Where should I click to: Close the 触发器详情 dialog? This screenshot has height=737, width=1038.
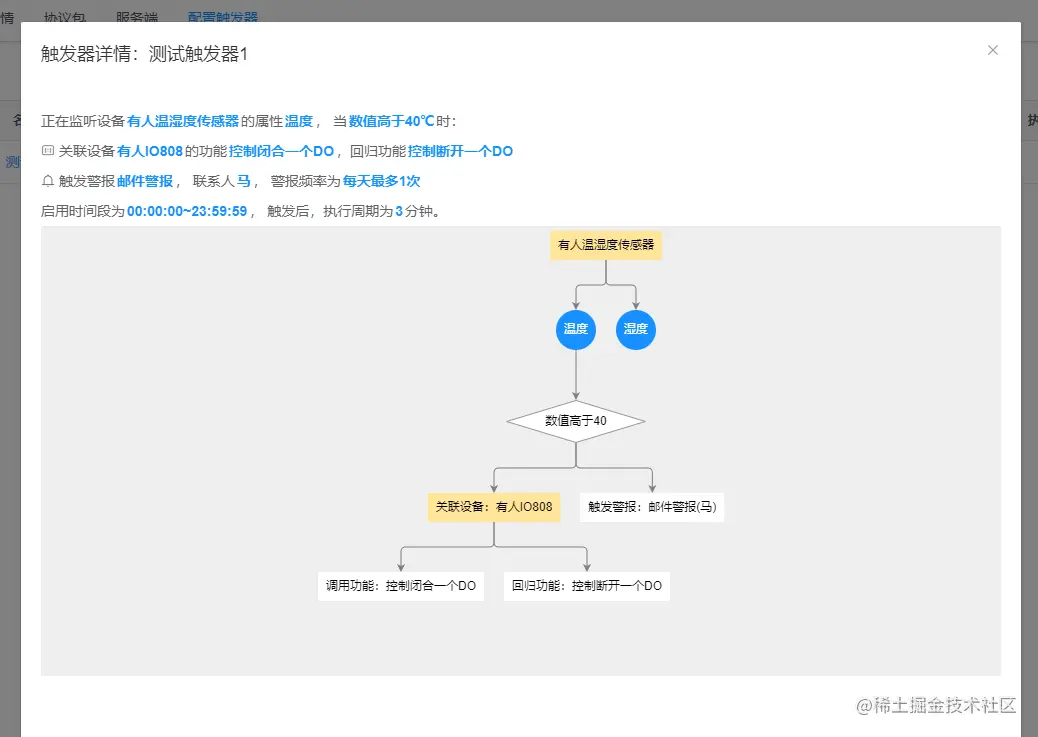pyautogui.click(x=993, y=50)
